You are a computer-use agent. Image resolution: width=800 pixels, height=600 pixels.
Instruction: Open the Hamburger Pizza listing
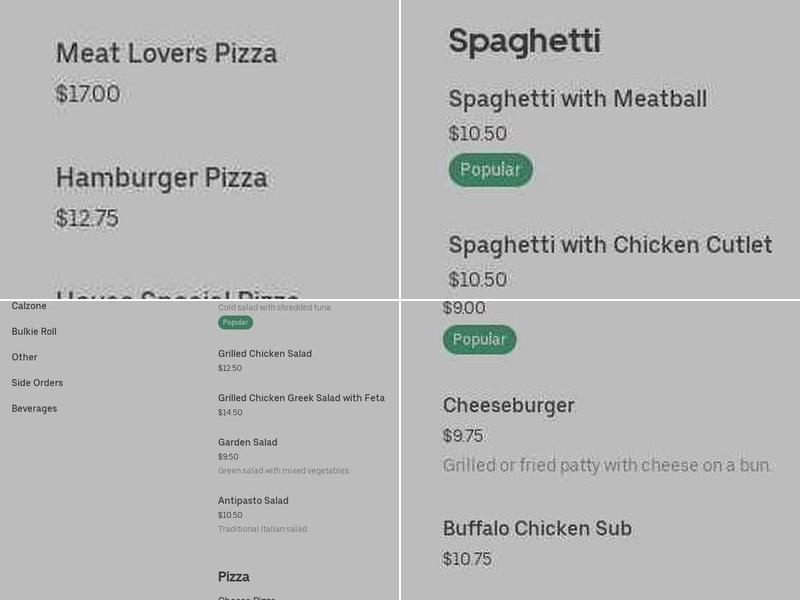(163, 178)
